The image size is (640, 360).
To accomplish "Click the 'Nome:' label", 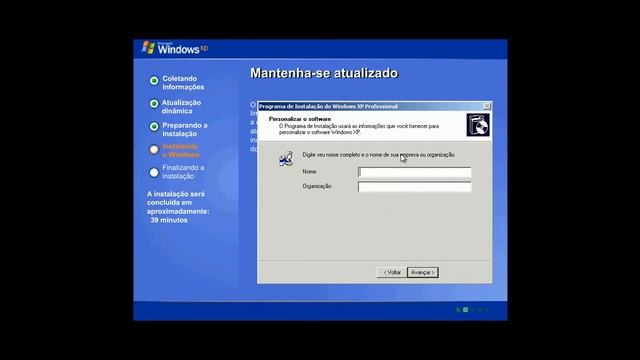I will [310, 172].
